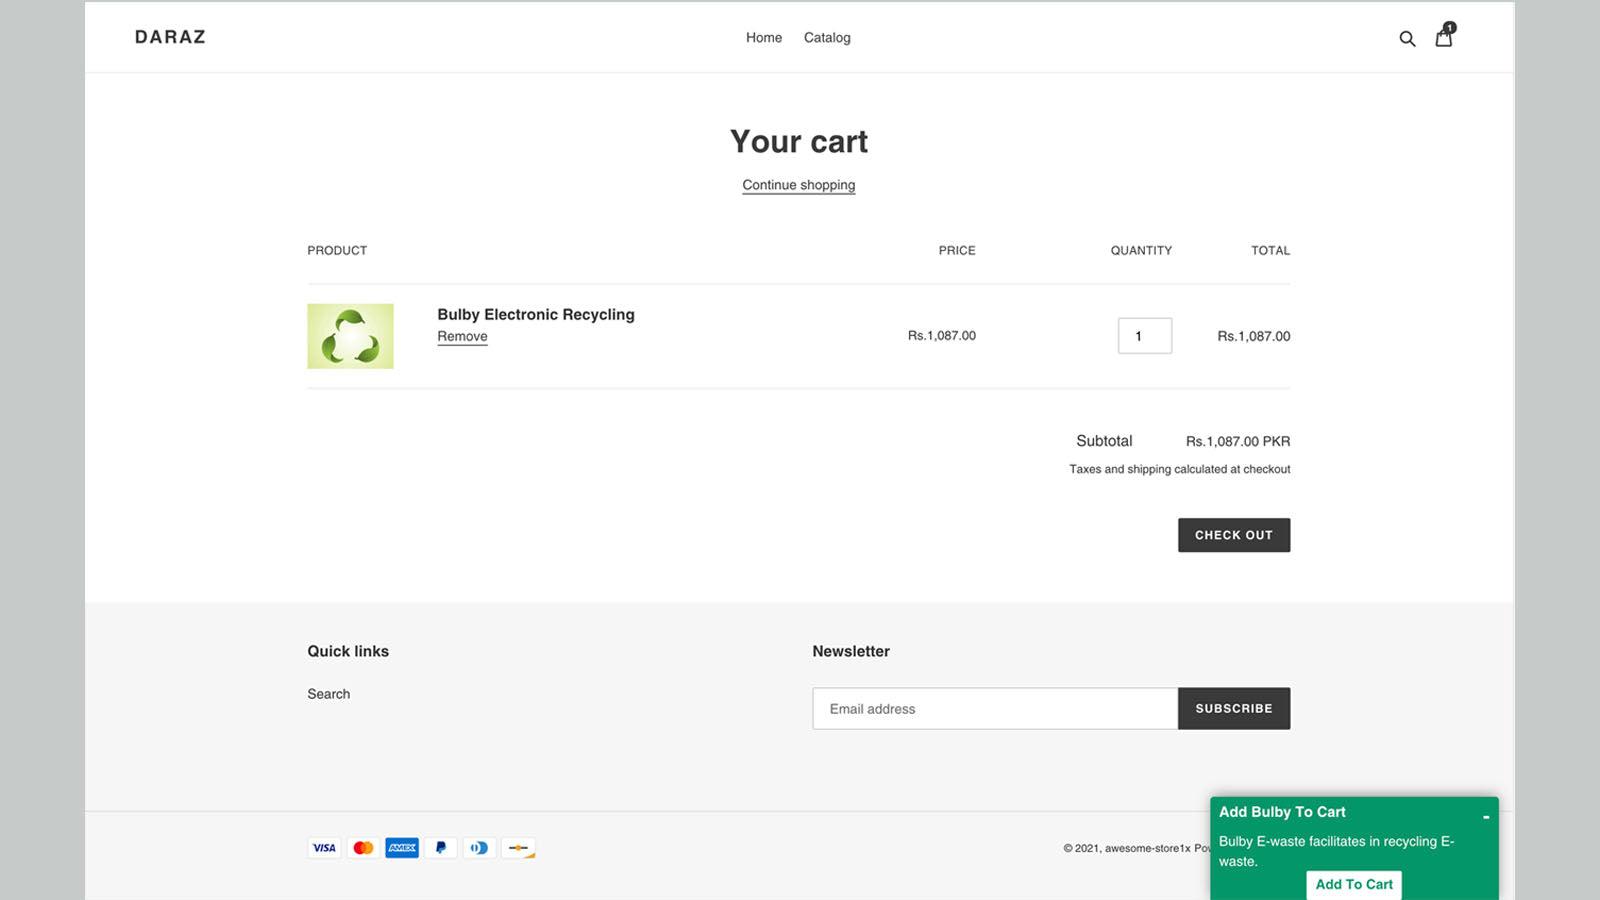Click the Visa payment icon
This screenshot has height=900, width=1600.
[324, 848]
